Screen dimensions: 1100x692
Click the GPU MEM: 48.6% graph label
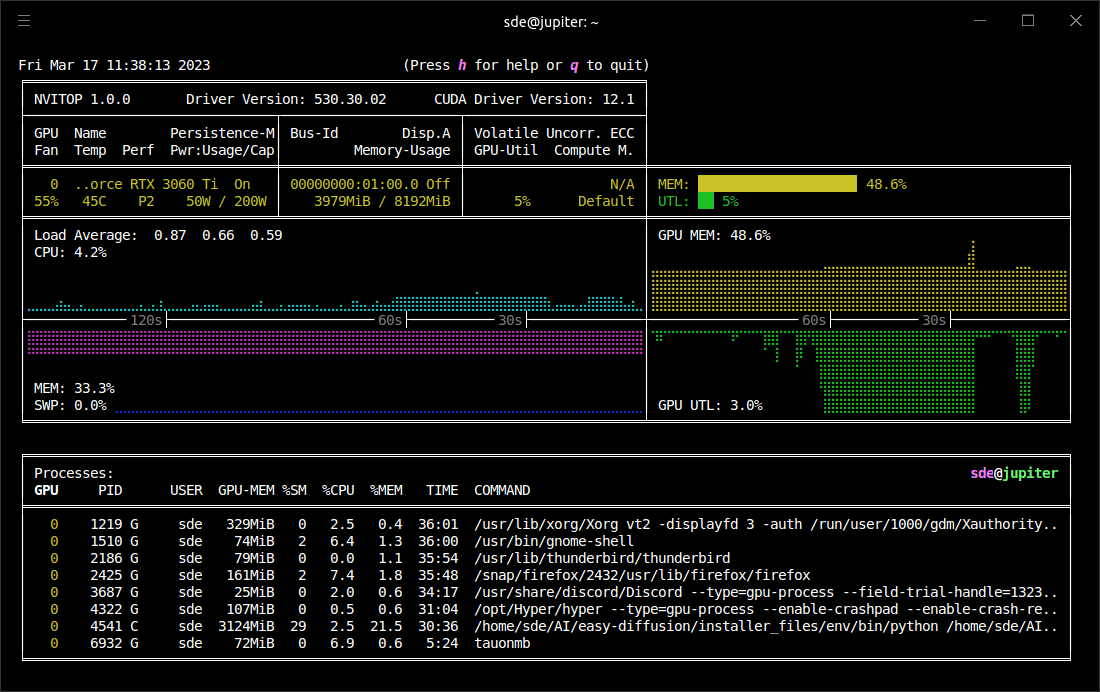(714, 235)
